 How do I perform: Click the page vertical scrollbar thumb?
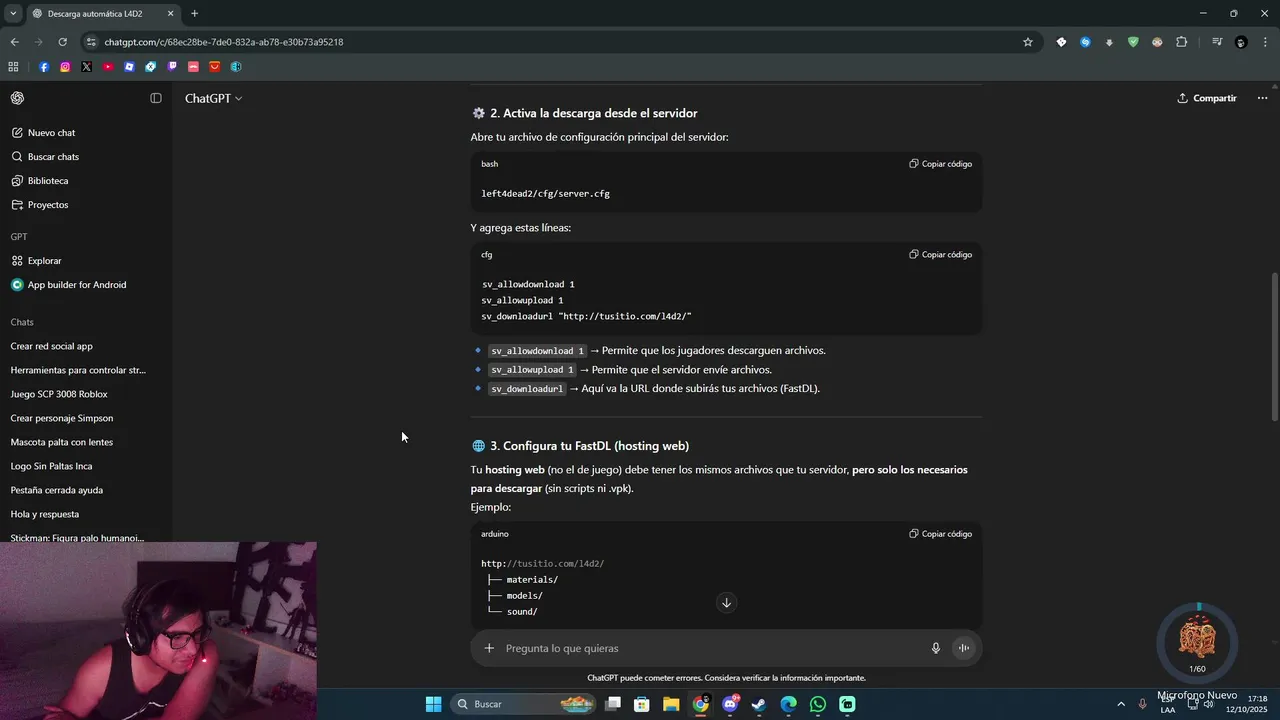click(x=1274, y=346)
